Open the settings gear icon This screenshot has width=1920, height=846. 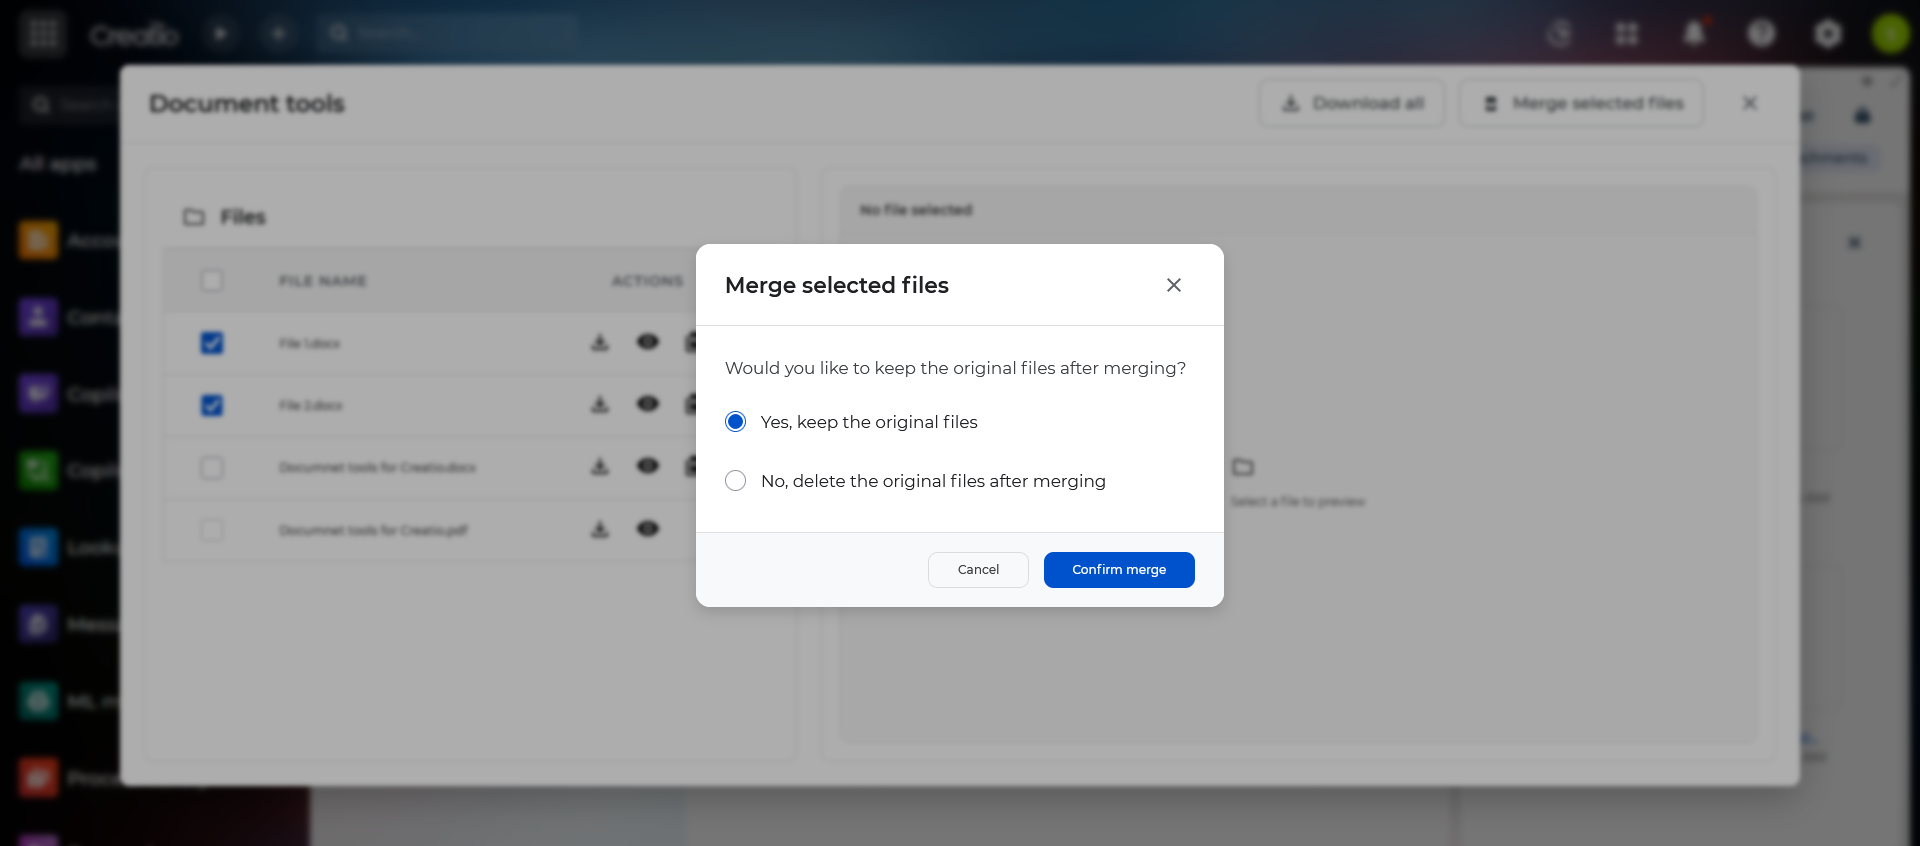click(x=1828, y=34)
